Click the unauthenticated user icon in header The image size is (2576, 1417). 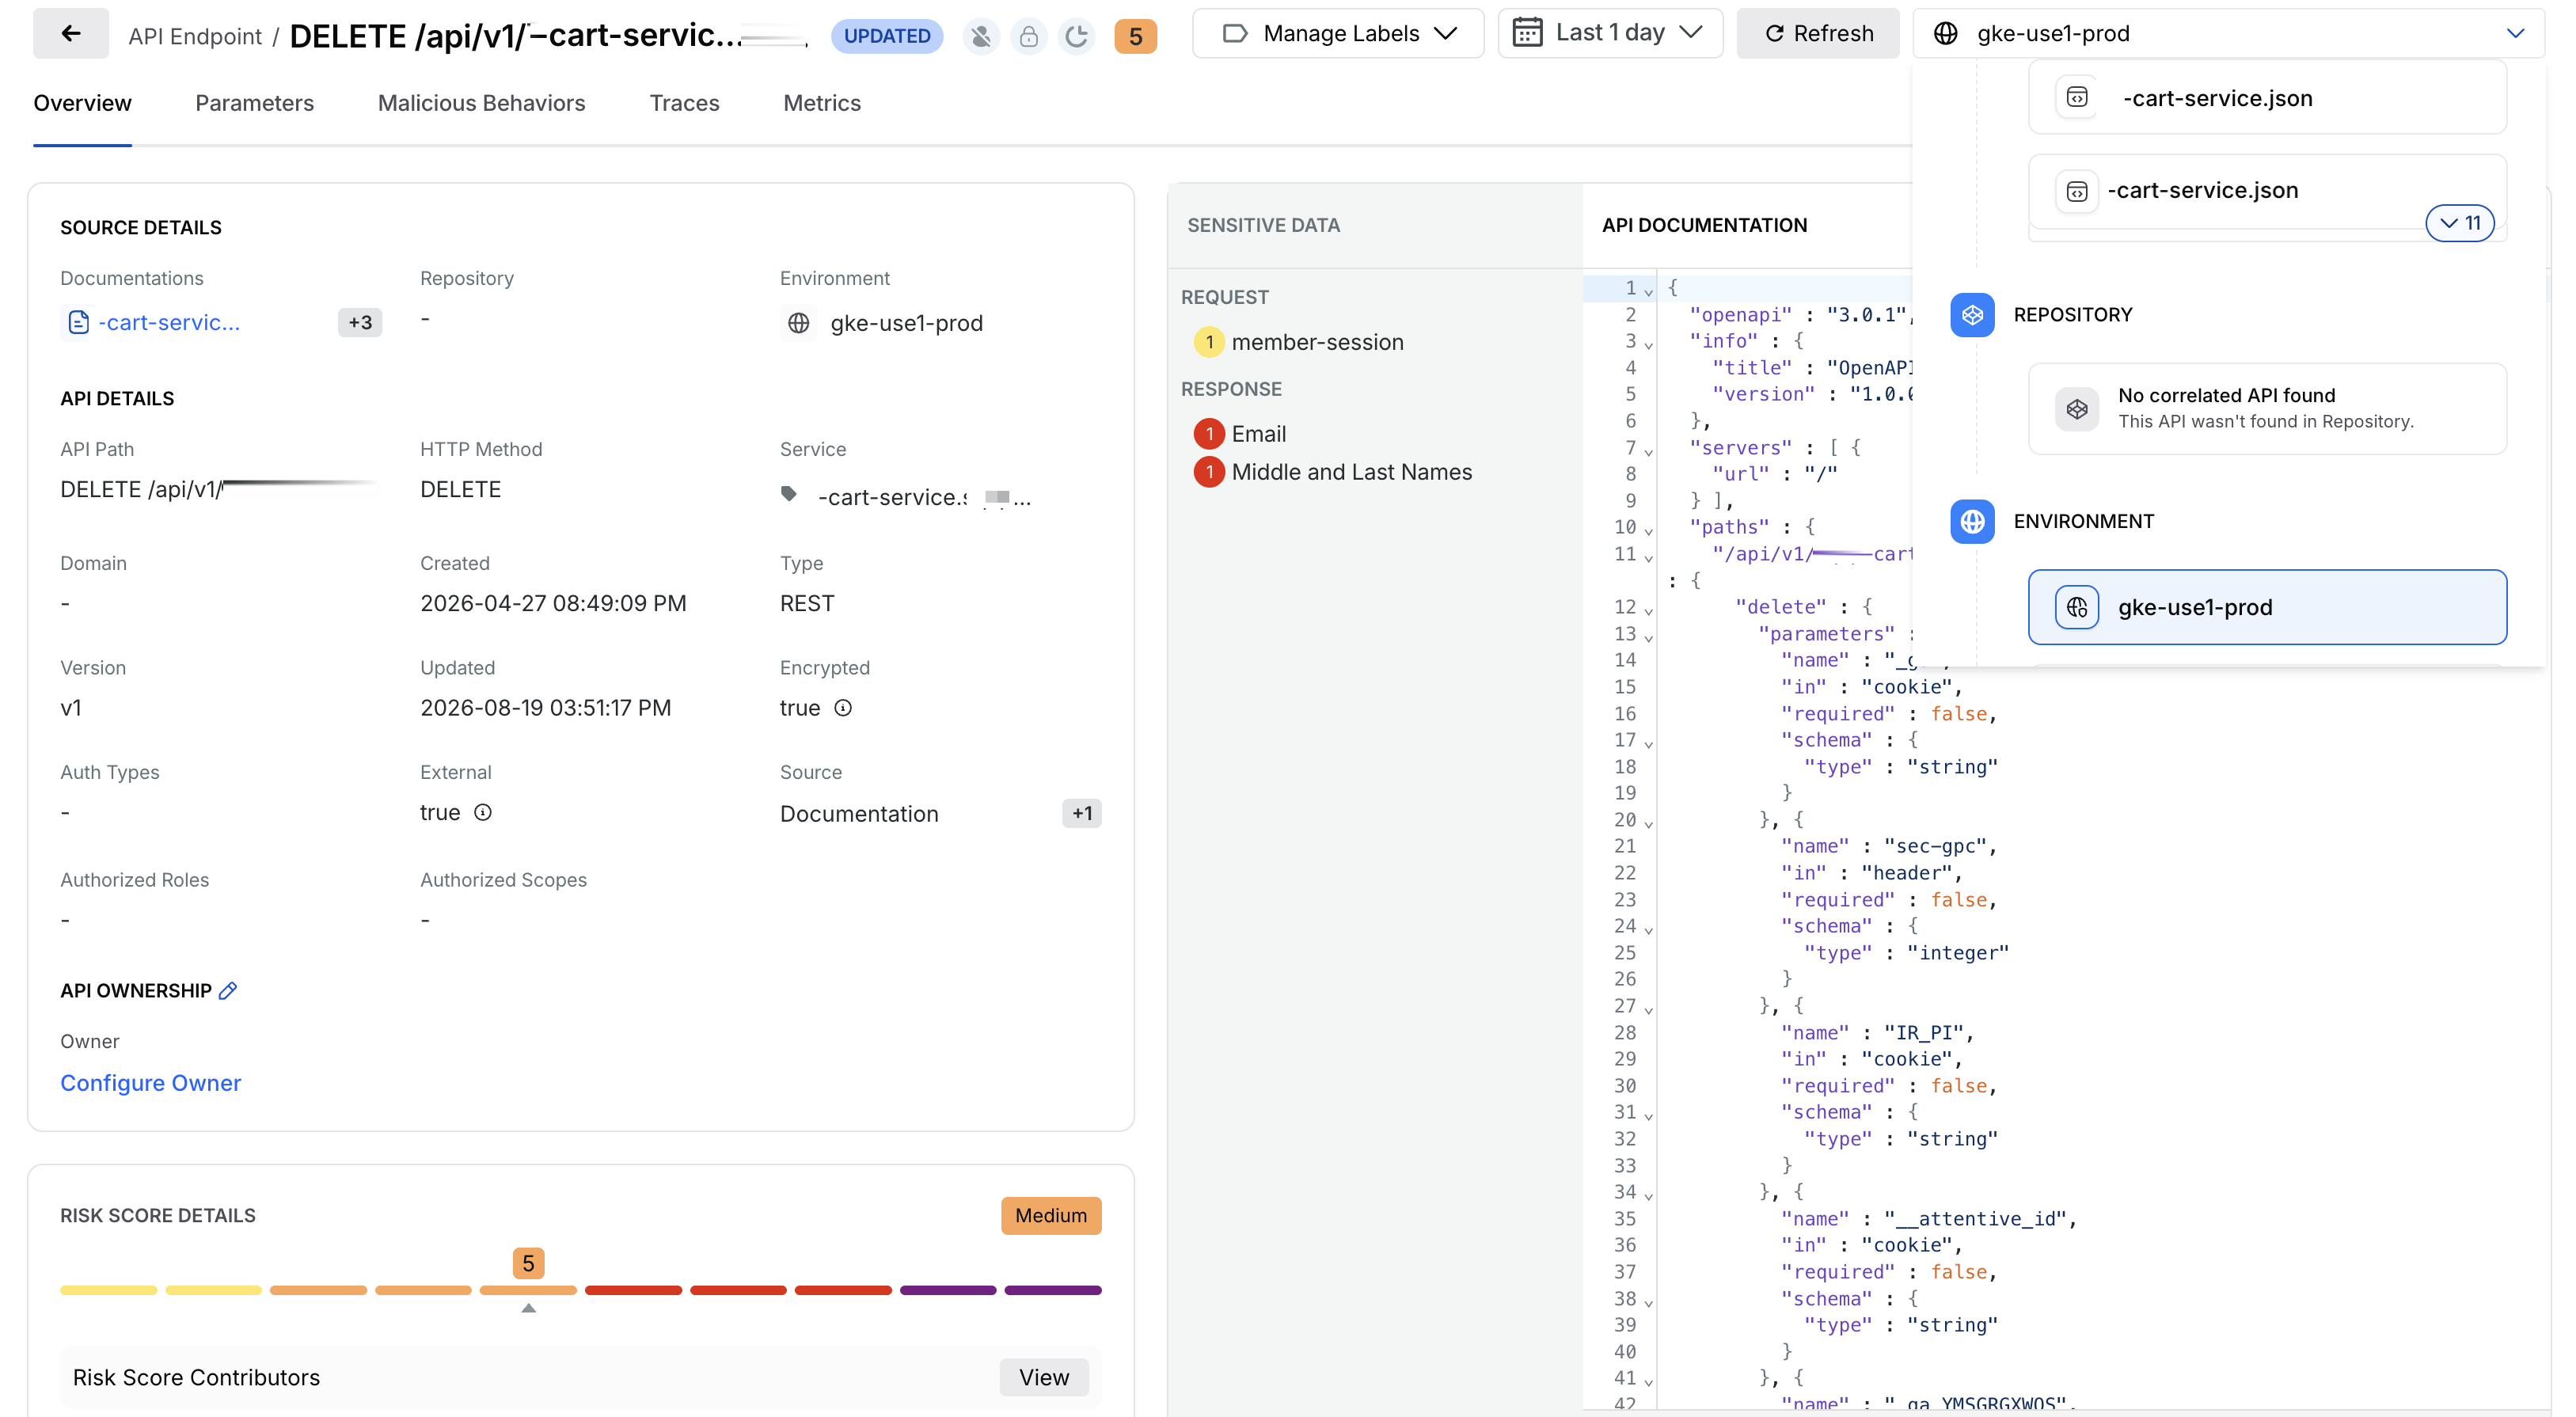coord(981,36)
